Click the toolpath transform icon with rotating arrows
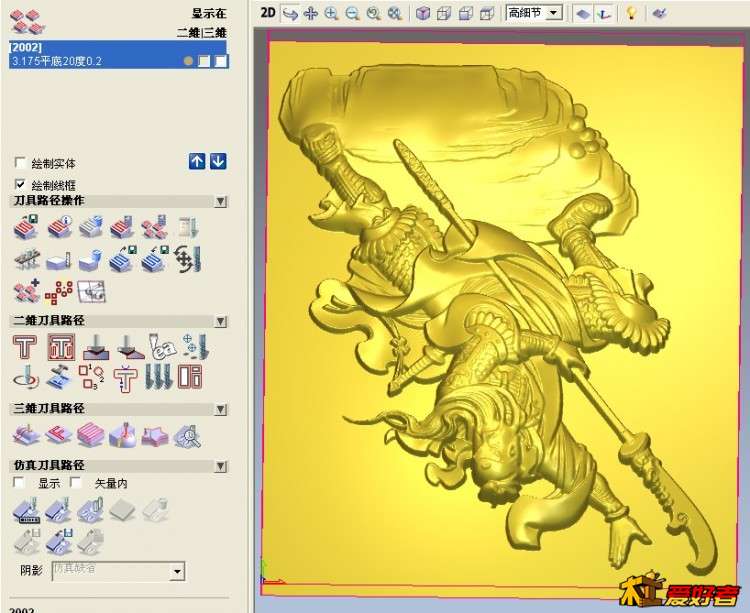Viewport: 750px width, 613px height. pyautogui.click(x=188, y=259)
